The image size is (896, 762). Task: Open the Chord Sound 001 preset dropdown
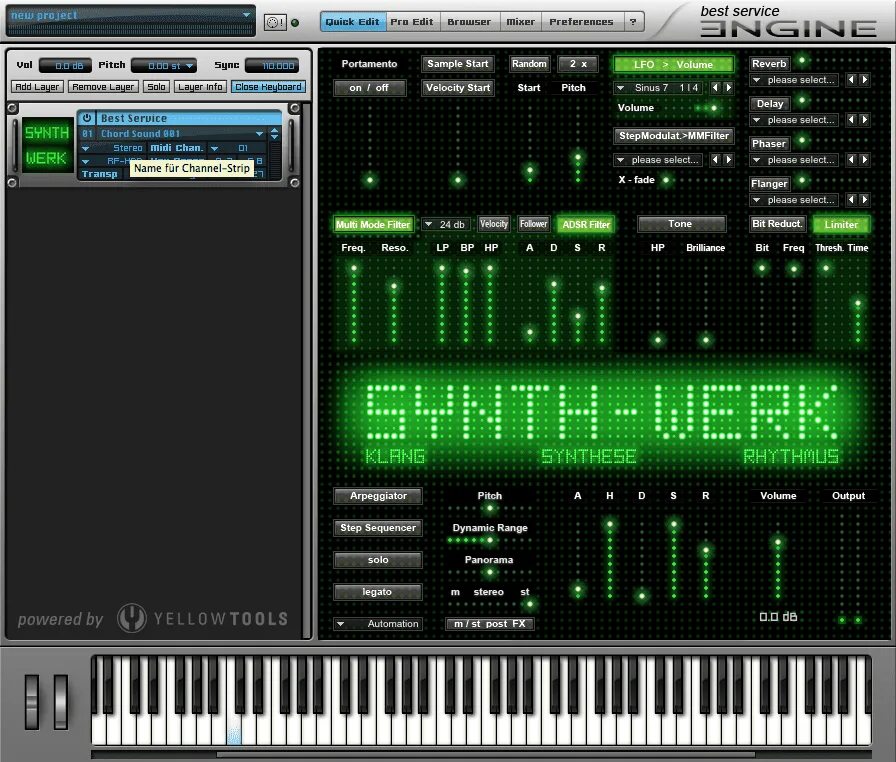pyautogui.click(x=181, y=134)
